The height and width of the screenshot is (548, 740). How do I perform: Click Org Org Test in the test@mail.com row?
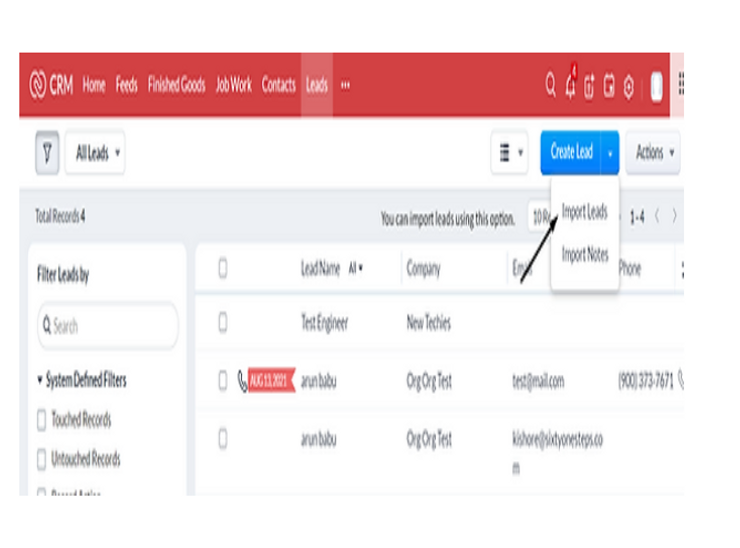(429, 381)
